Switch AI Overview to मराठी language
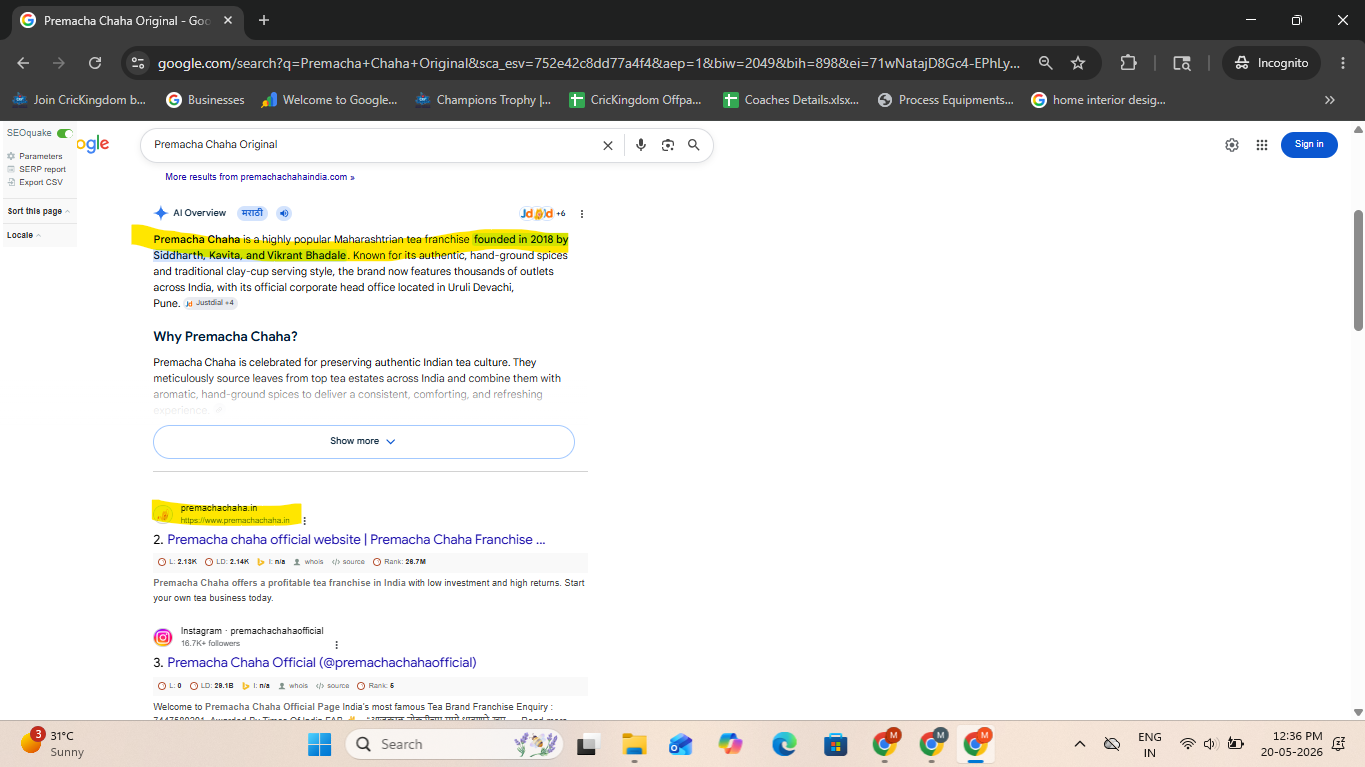 tap(252, 213)
